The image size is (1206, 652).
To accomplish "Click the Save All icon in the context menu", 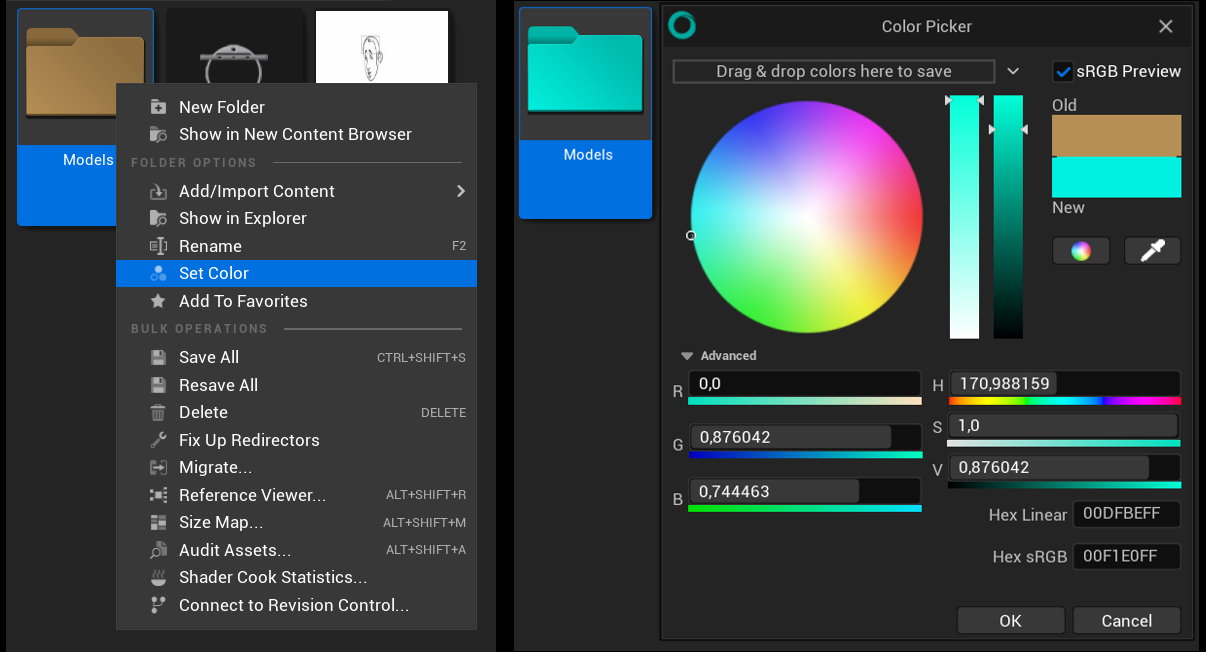I will 157,357.
